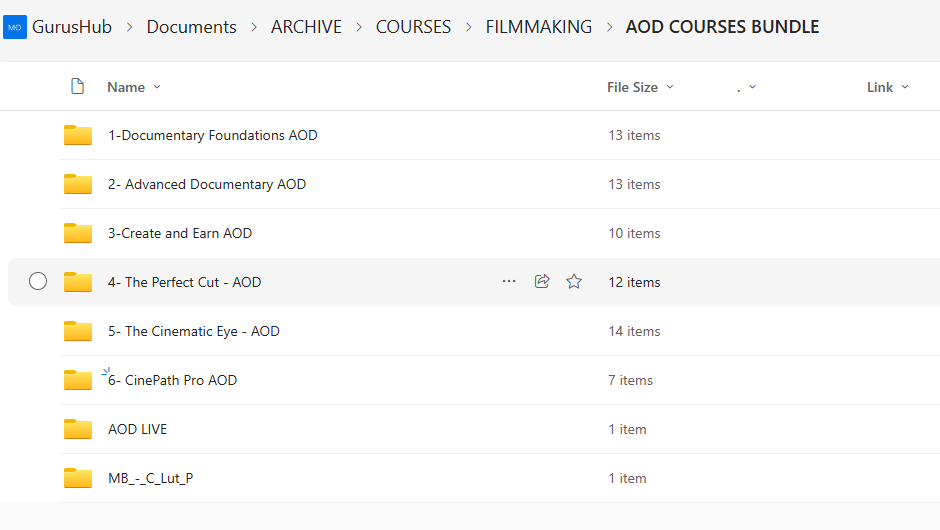The width and height of the screenshot is (940, 530).
Task: Click the file type column header icon
Action: (x=77, y=87)
